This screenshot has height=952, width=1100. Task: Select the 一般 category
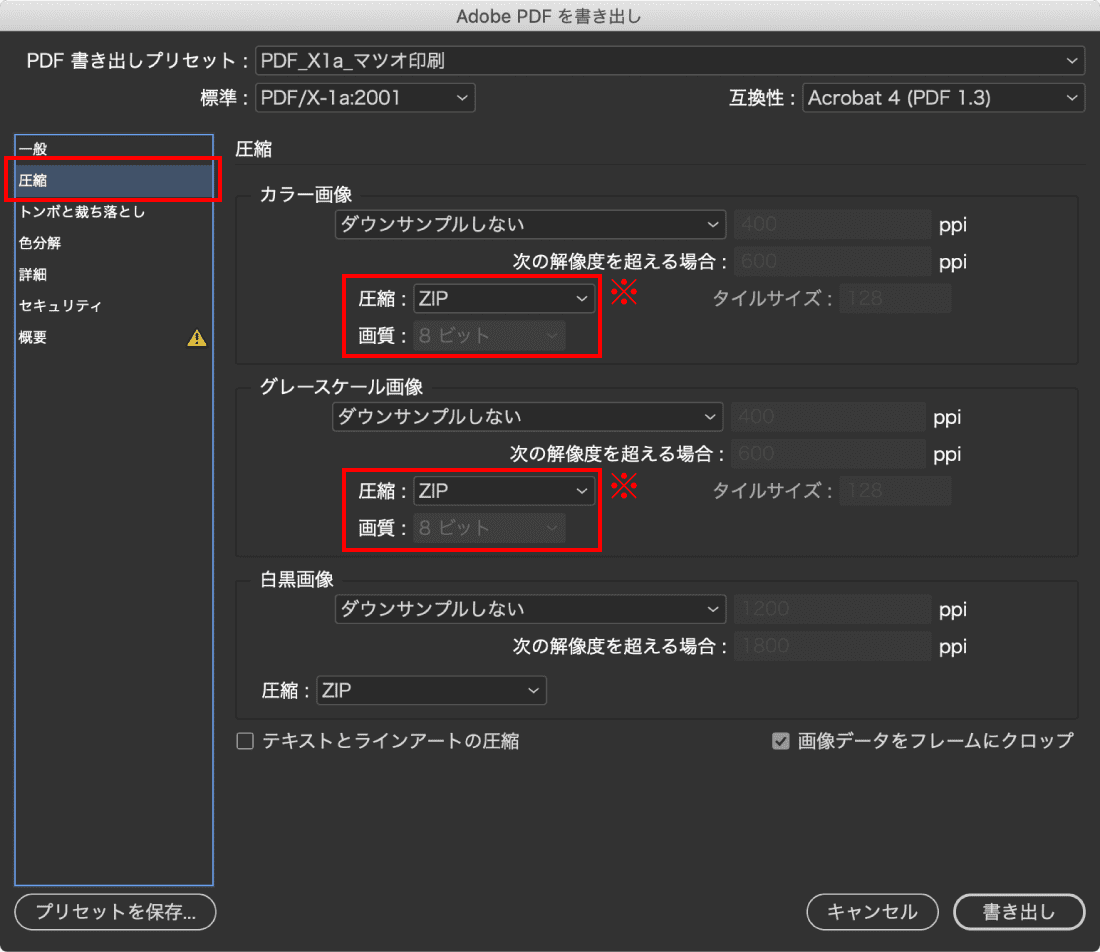114,149
